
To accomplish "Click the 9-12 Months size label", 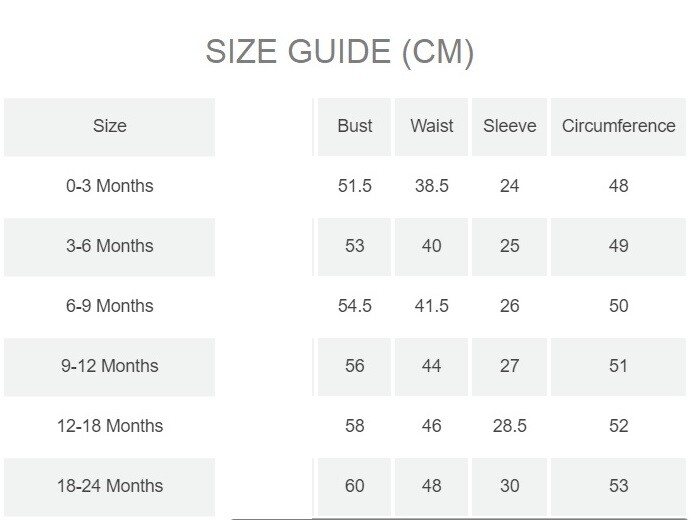I will (110, 366).
